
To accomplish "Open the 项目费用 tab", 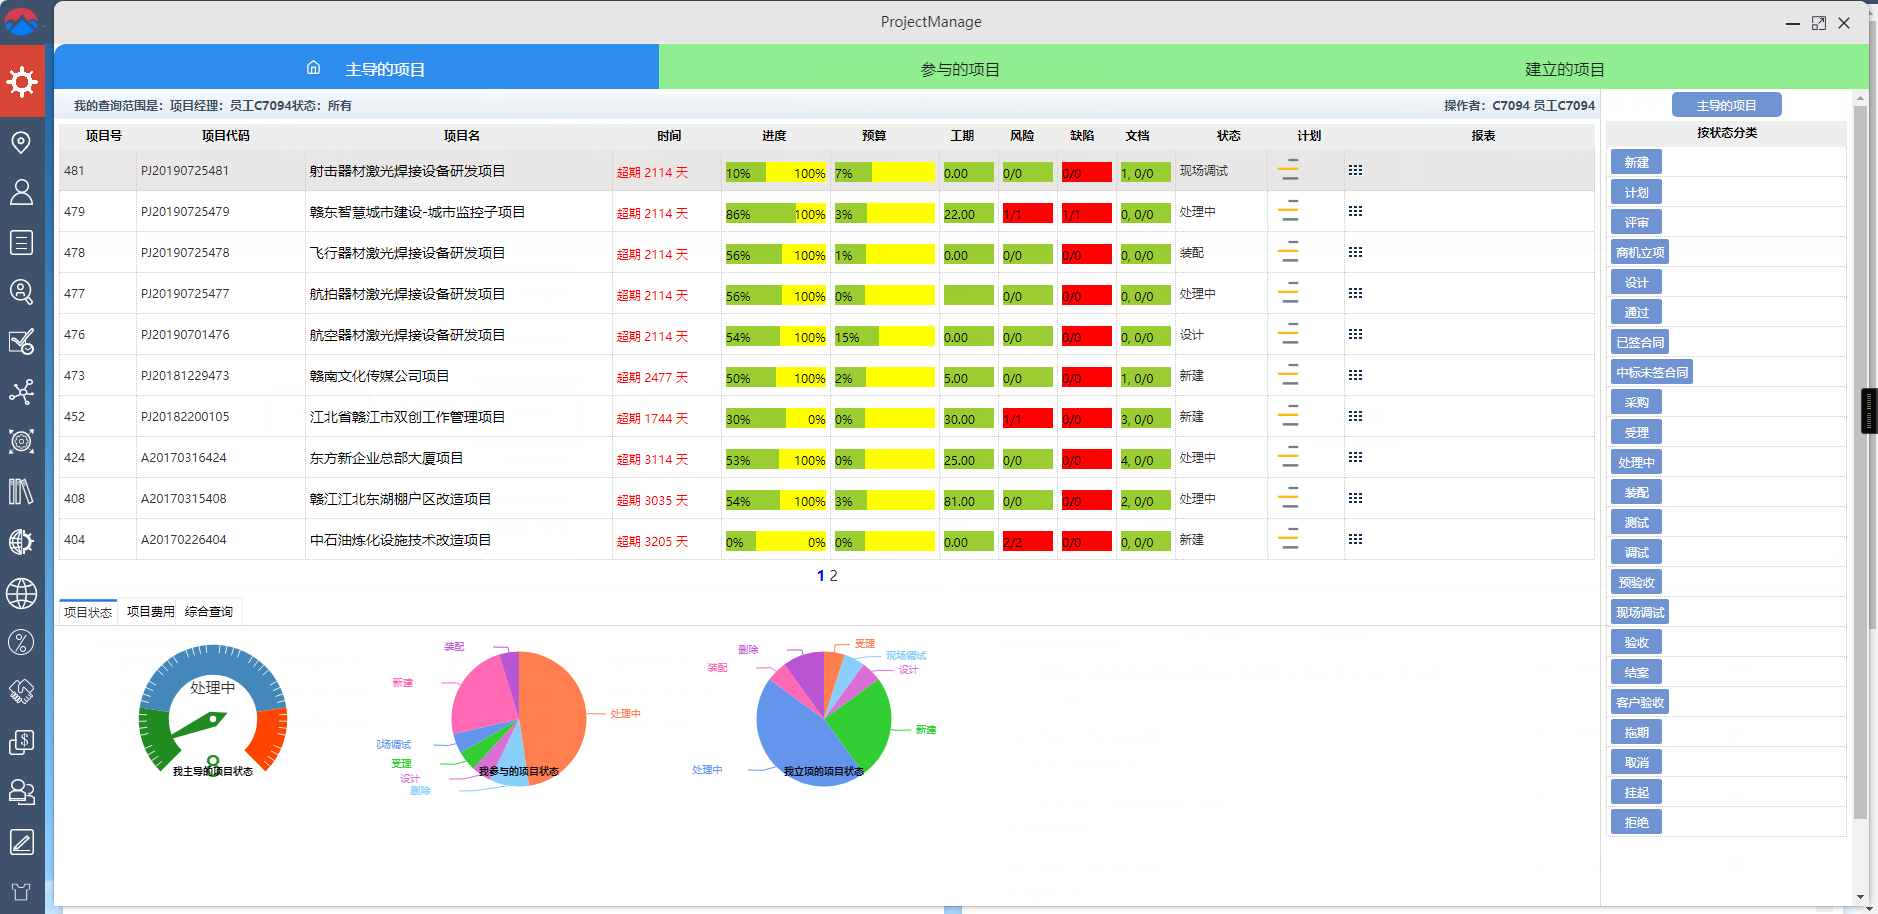I will click(x=150, y=612).
